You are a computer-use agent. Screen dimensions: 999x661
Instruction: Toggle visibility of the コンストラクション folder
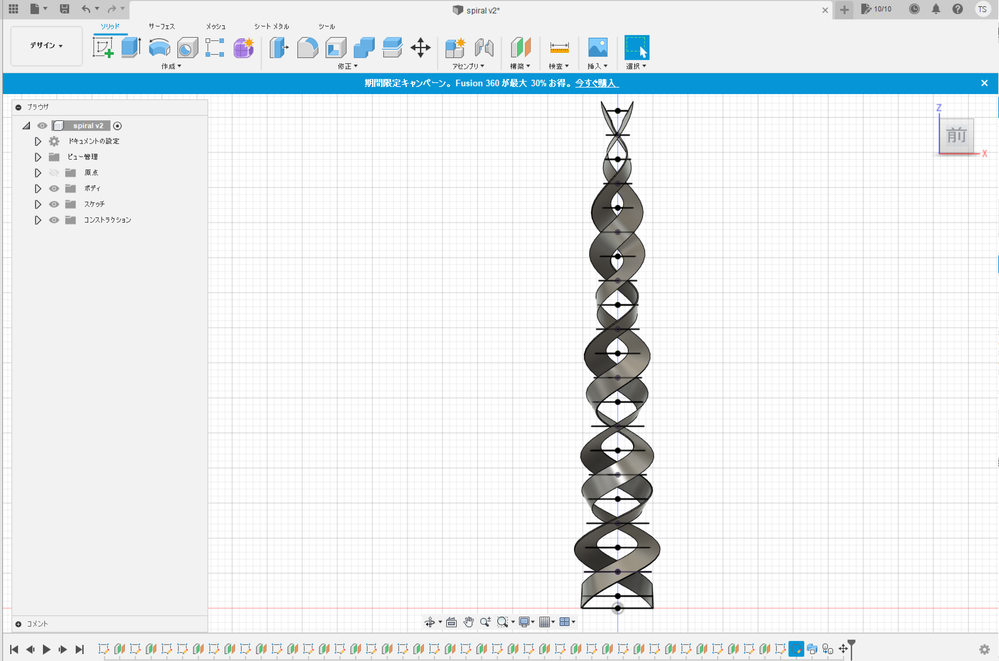54,220
